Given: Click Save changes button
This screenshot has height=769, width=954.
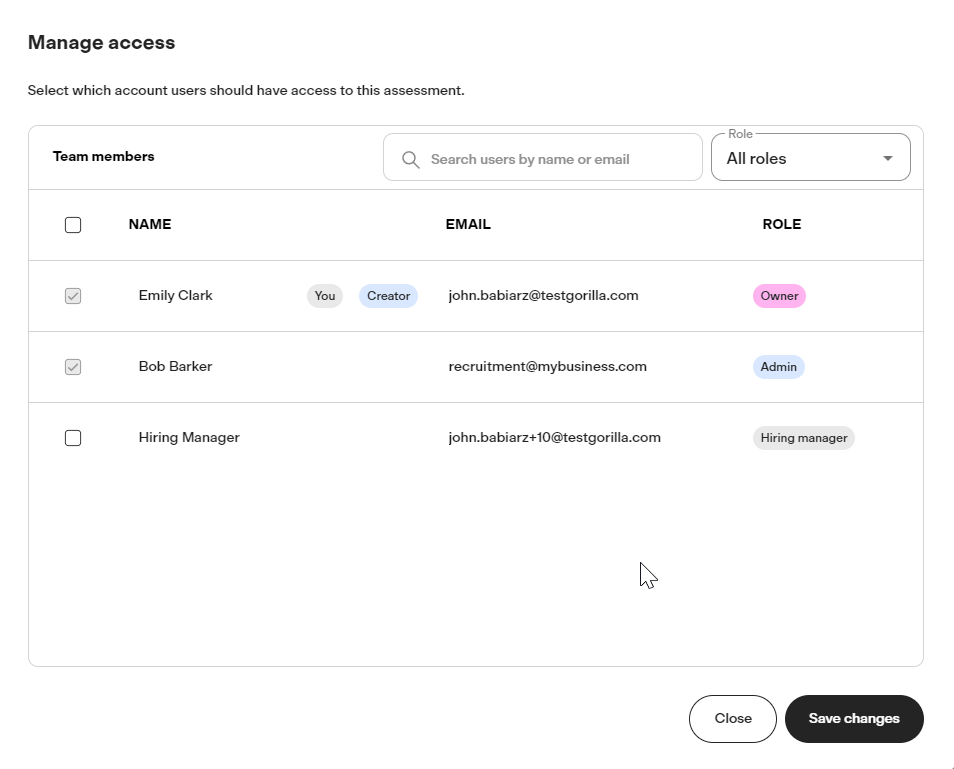Looking at the screenshot, I should pyautogui.click(x=854, y=719).
